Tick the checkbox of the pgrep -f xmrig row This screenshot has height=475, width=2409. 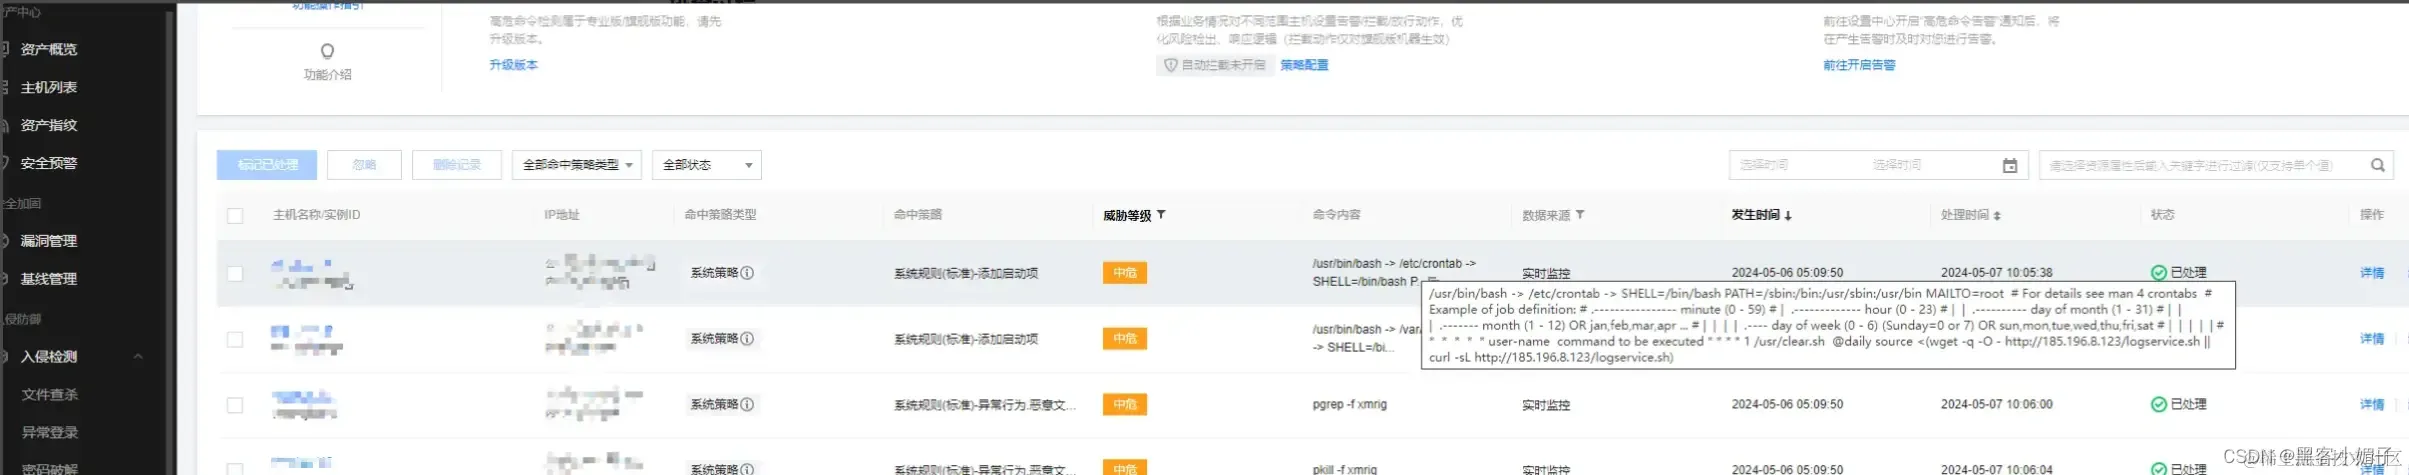pos(235,406)
